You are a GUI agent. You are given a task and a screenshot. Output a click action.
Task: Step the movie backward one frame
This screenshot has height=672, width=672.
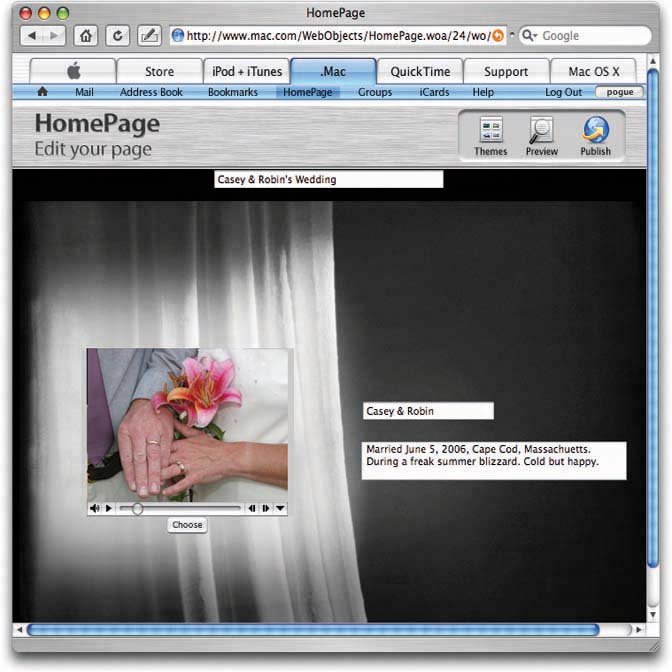(252, 508)
